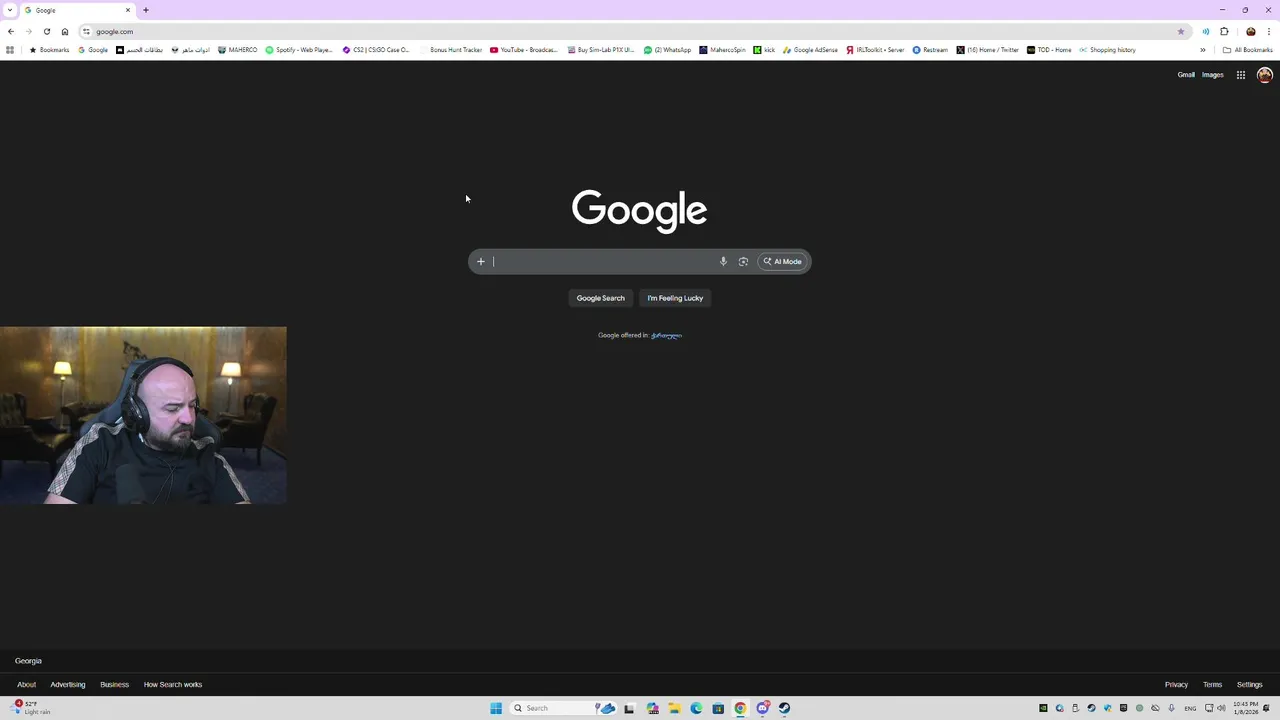Open the Gmail link

tap(1186, 75)
